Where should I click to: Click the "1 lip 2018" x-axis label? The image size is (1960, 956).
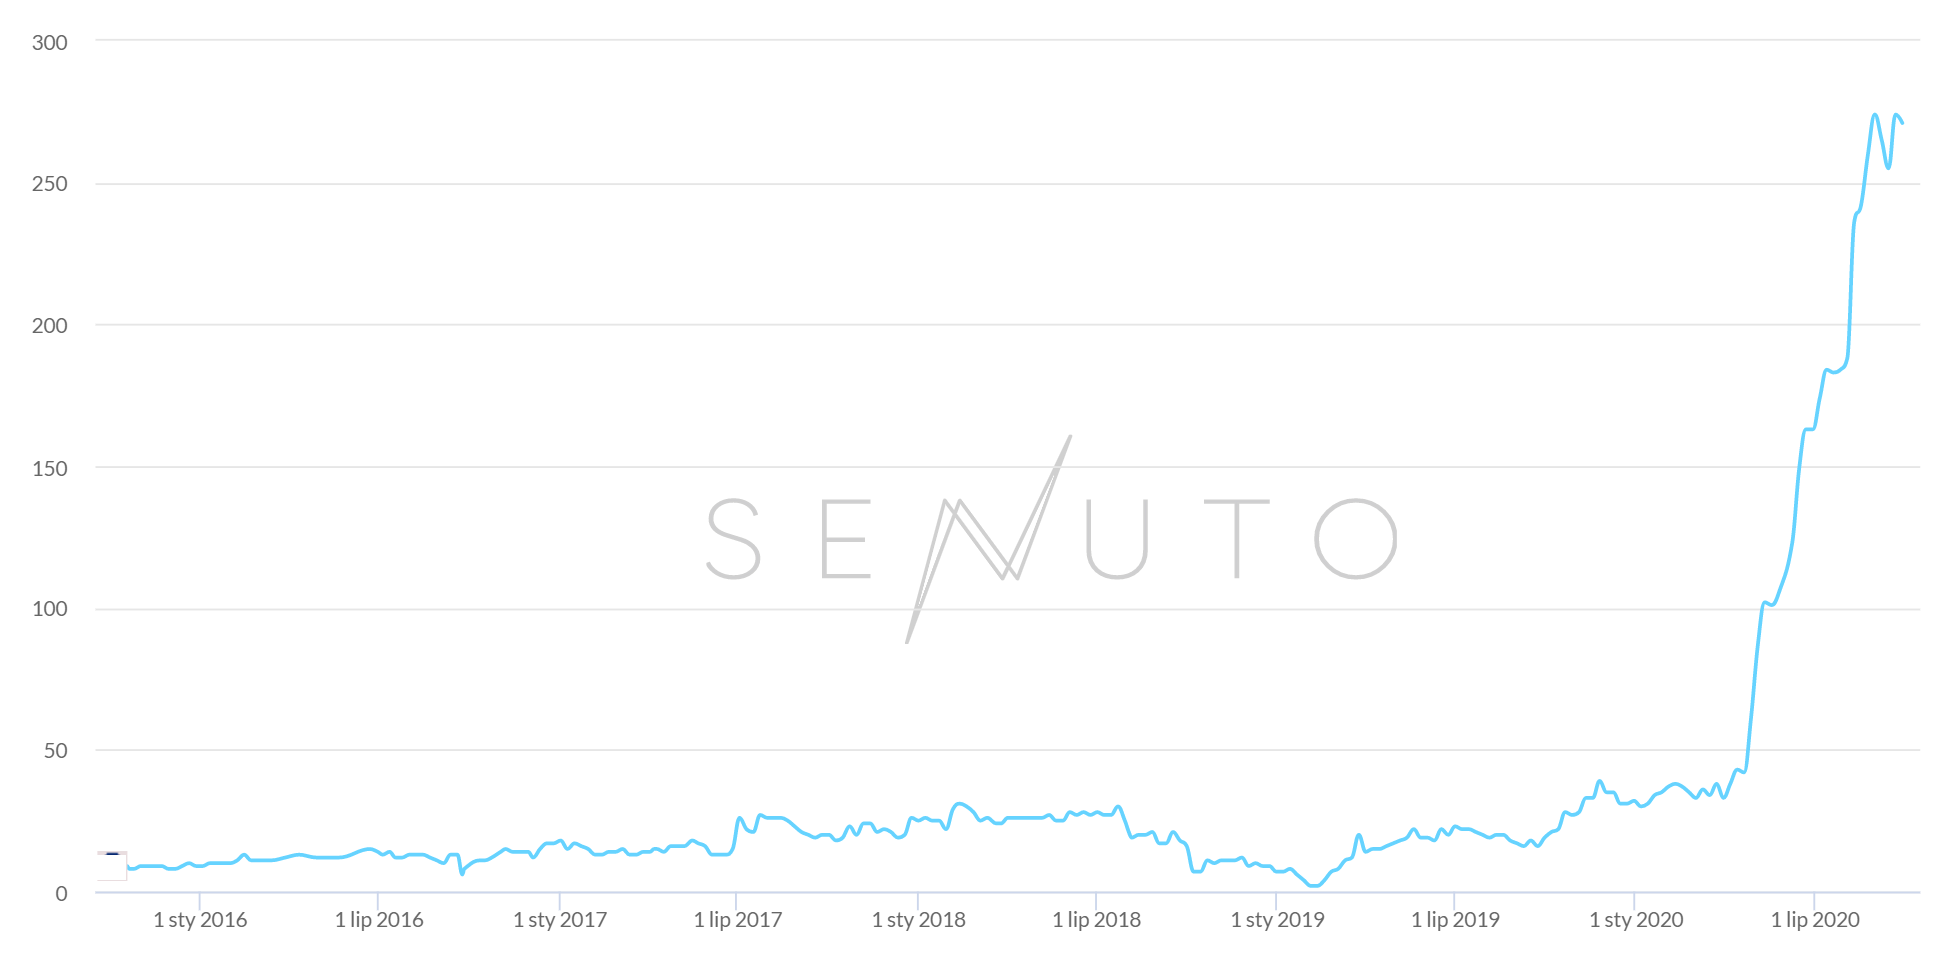point(1097,920)
